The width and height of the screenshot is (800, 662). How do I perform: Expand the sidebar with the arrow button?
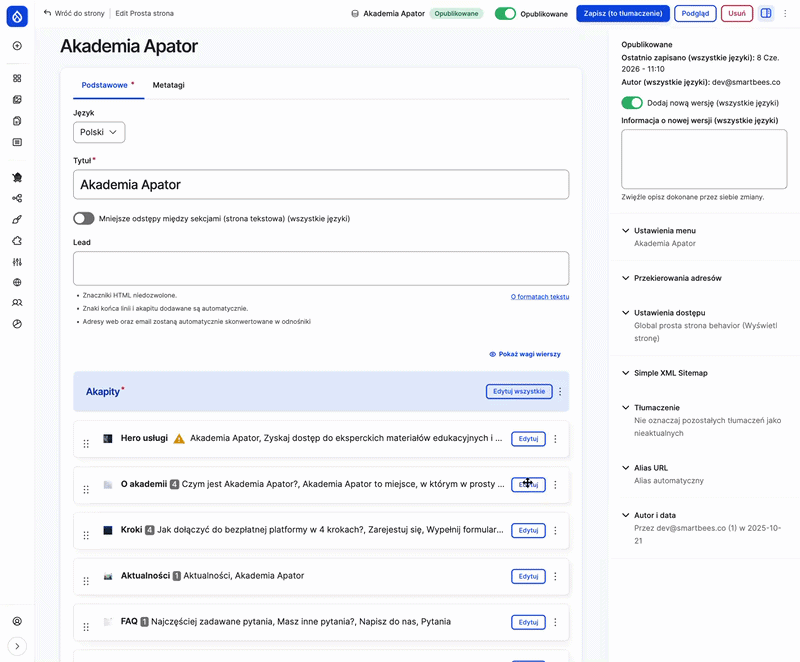tap(17, 646)
